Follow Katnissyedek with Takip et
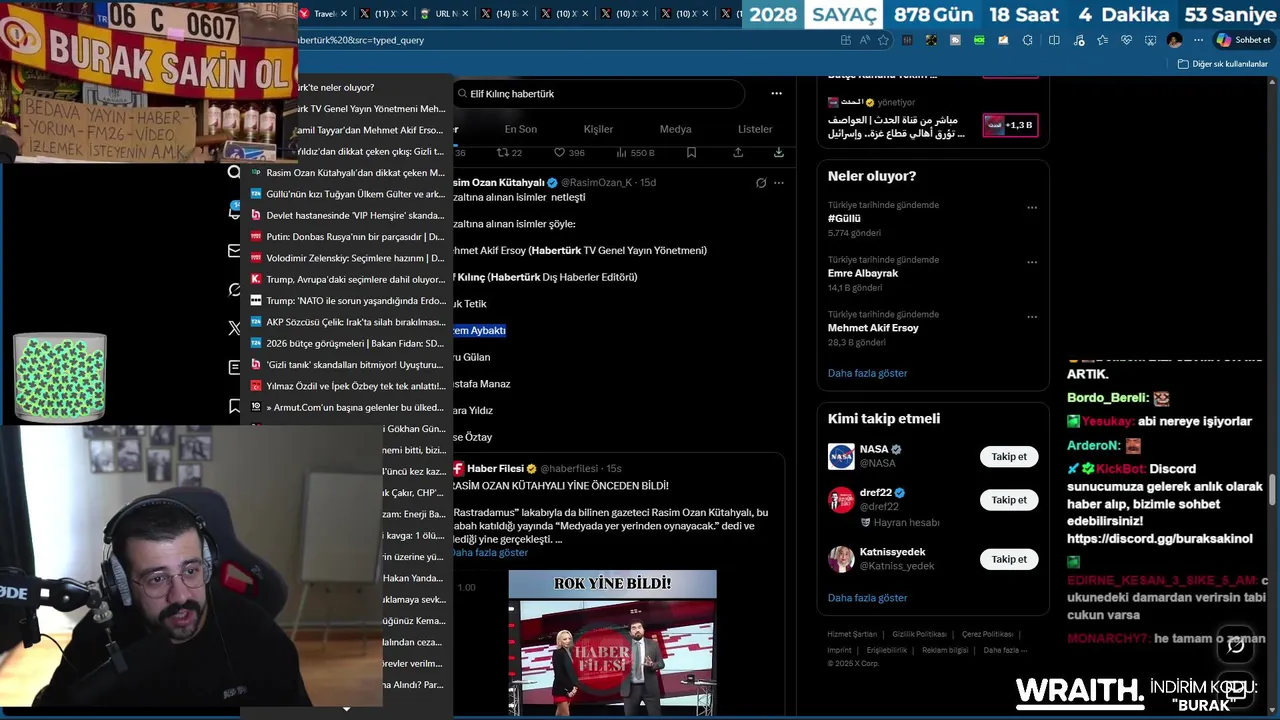The width and height of the screenshot is (1280, 720). click(1009, 559)
